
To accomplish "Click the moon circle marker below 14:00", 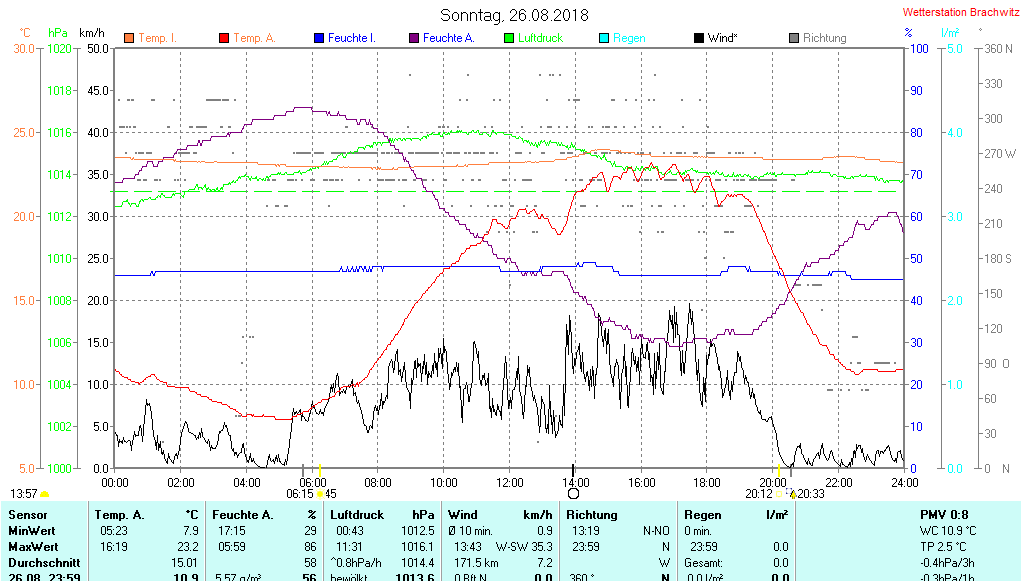I will [x=573, y=493].
